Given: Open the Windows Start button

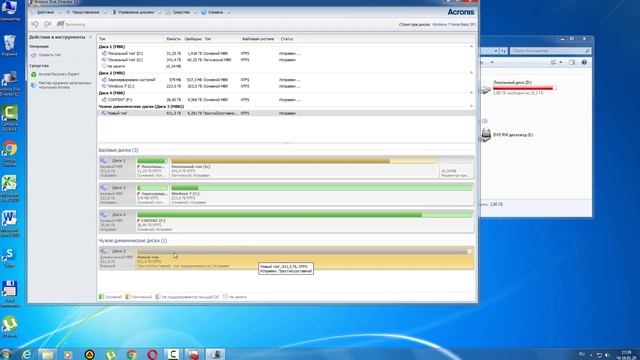Looking at the screenshot, I should pos(6,354).
